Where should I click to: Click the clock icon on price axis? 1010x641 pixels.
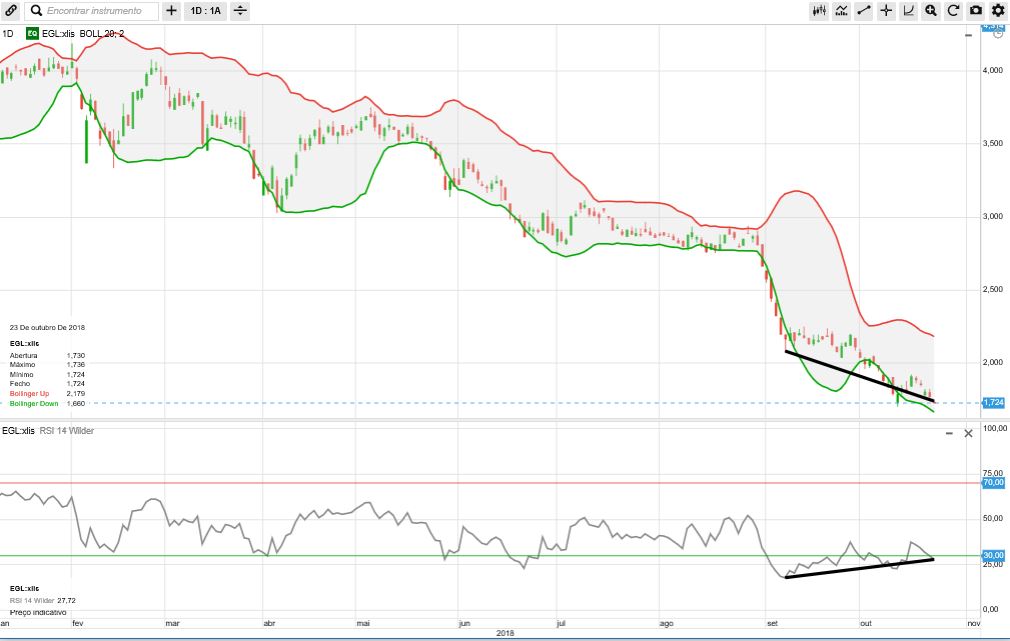[998, 33]
